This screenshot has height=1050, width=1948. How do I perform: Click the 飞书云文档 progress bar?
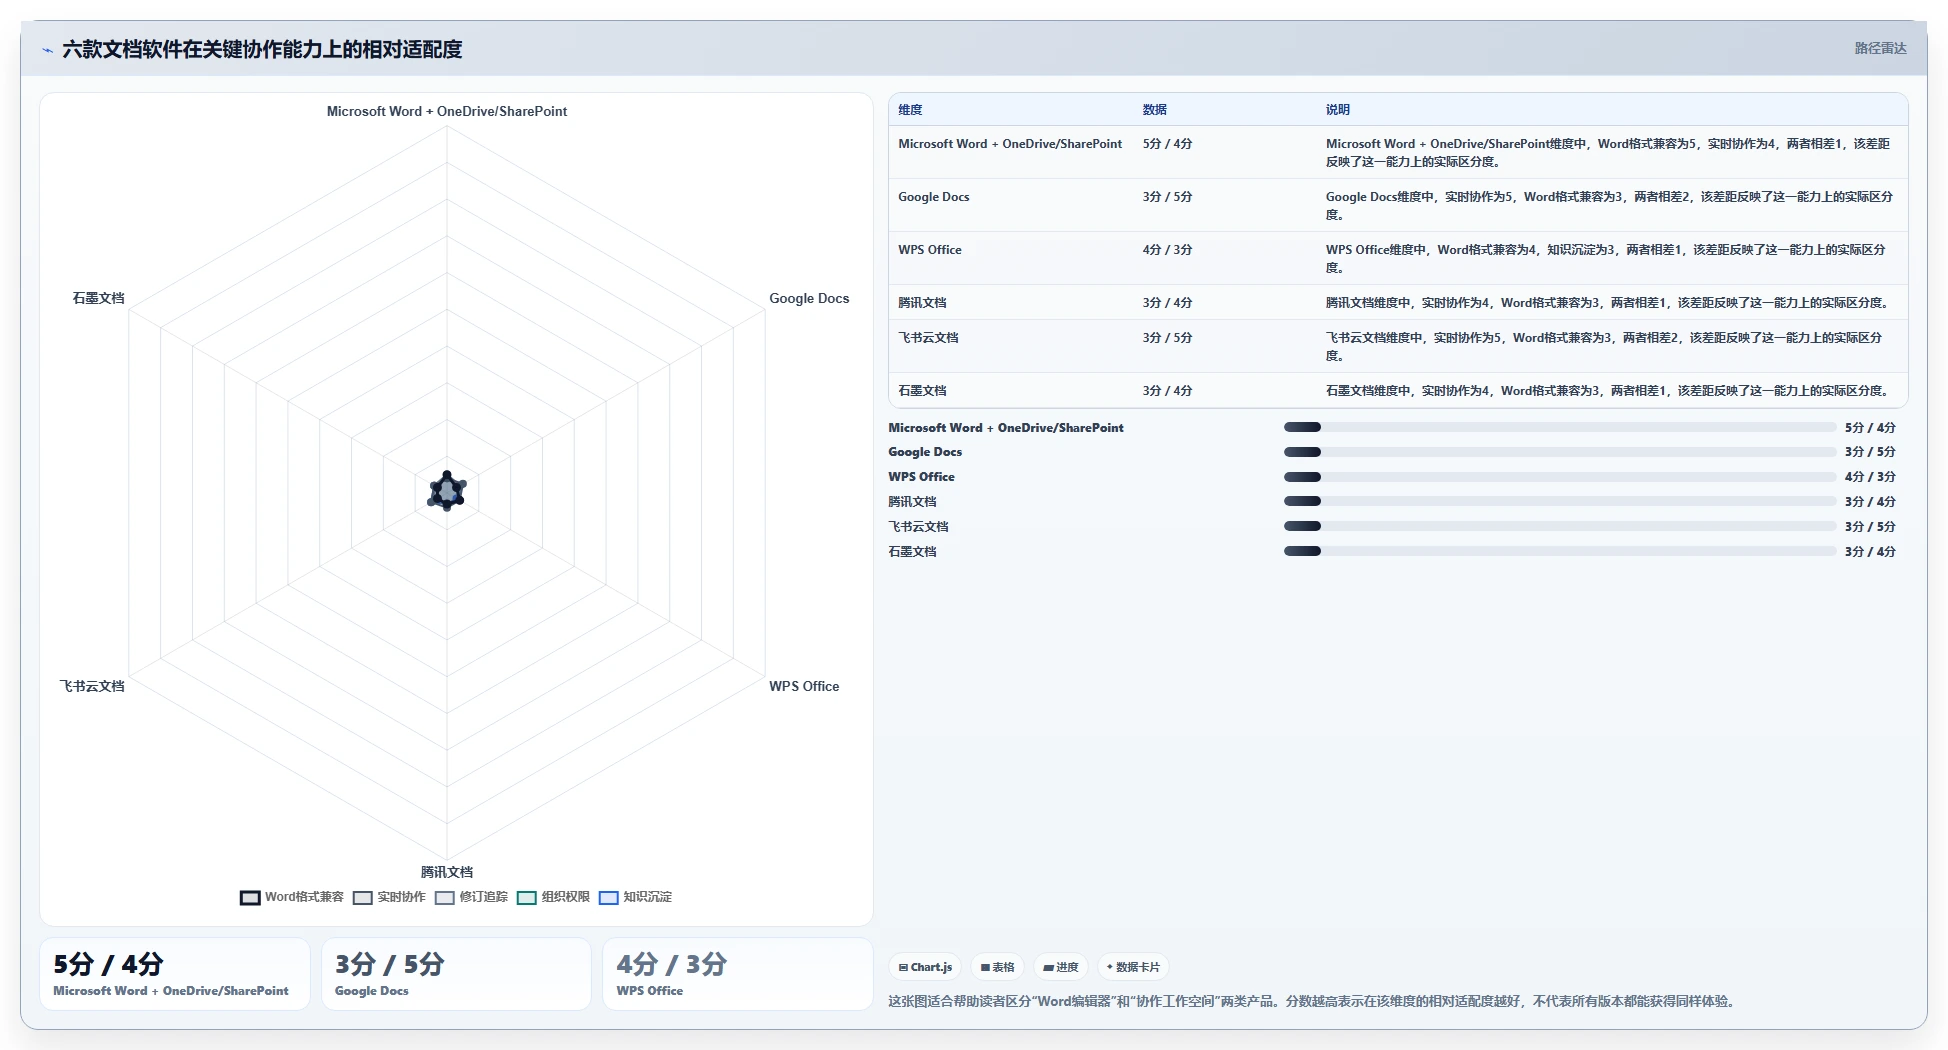pyautogui.click(x=1560, y=526)
